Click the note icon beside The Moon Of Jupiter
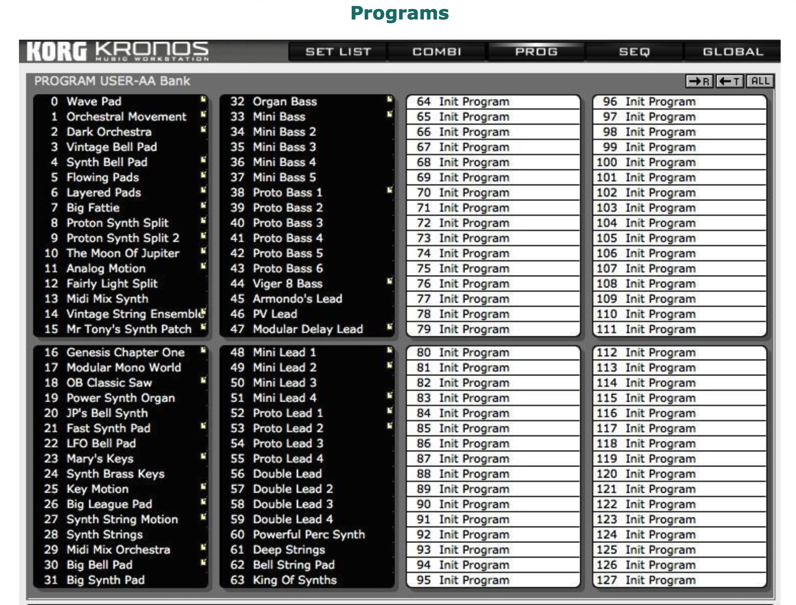The height and width of the screenshot is (605, 796). (204, 251)
